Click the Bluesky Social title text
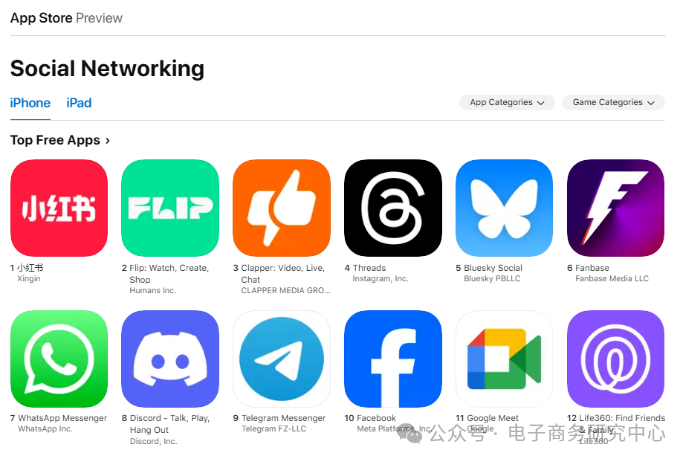688x461 pixels. point(493,268)
